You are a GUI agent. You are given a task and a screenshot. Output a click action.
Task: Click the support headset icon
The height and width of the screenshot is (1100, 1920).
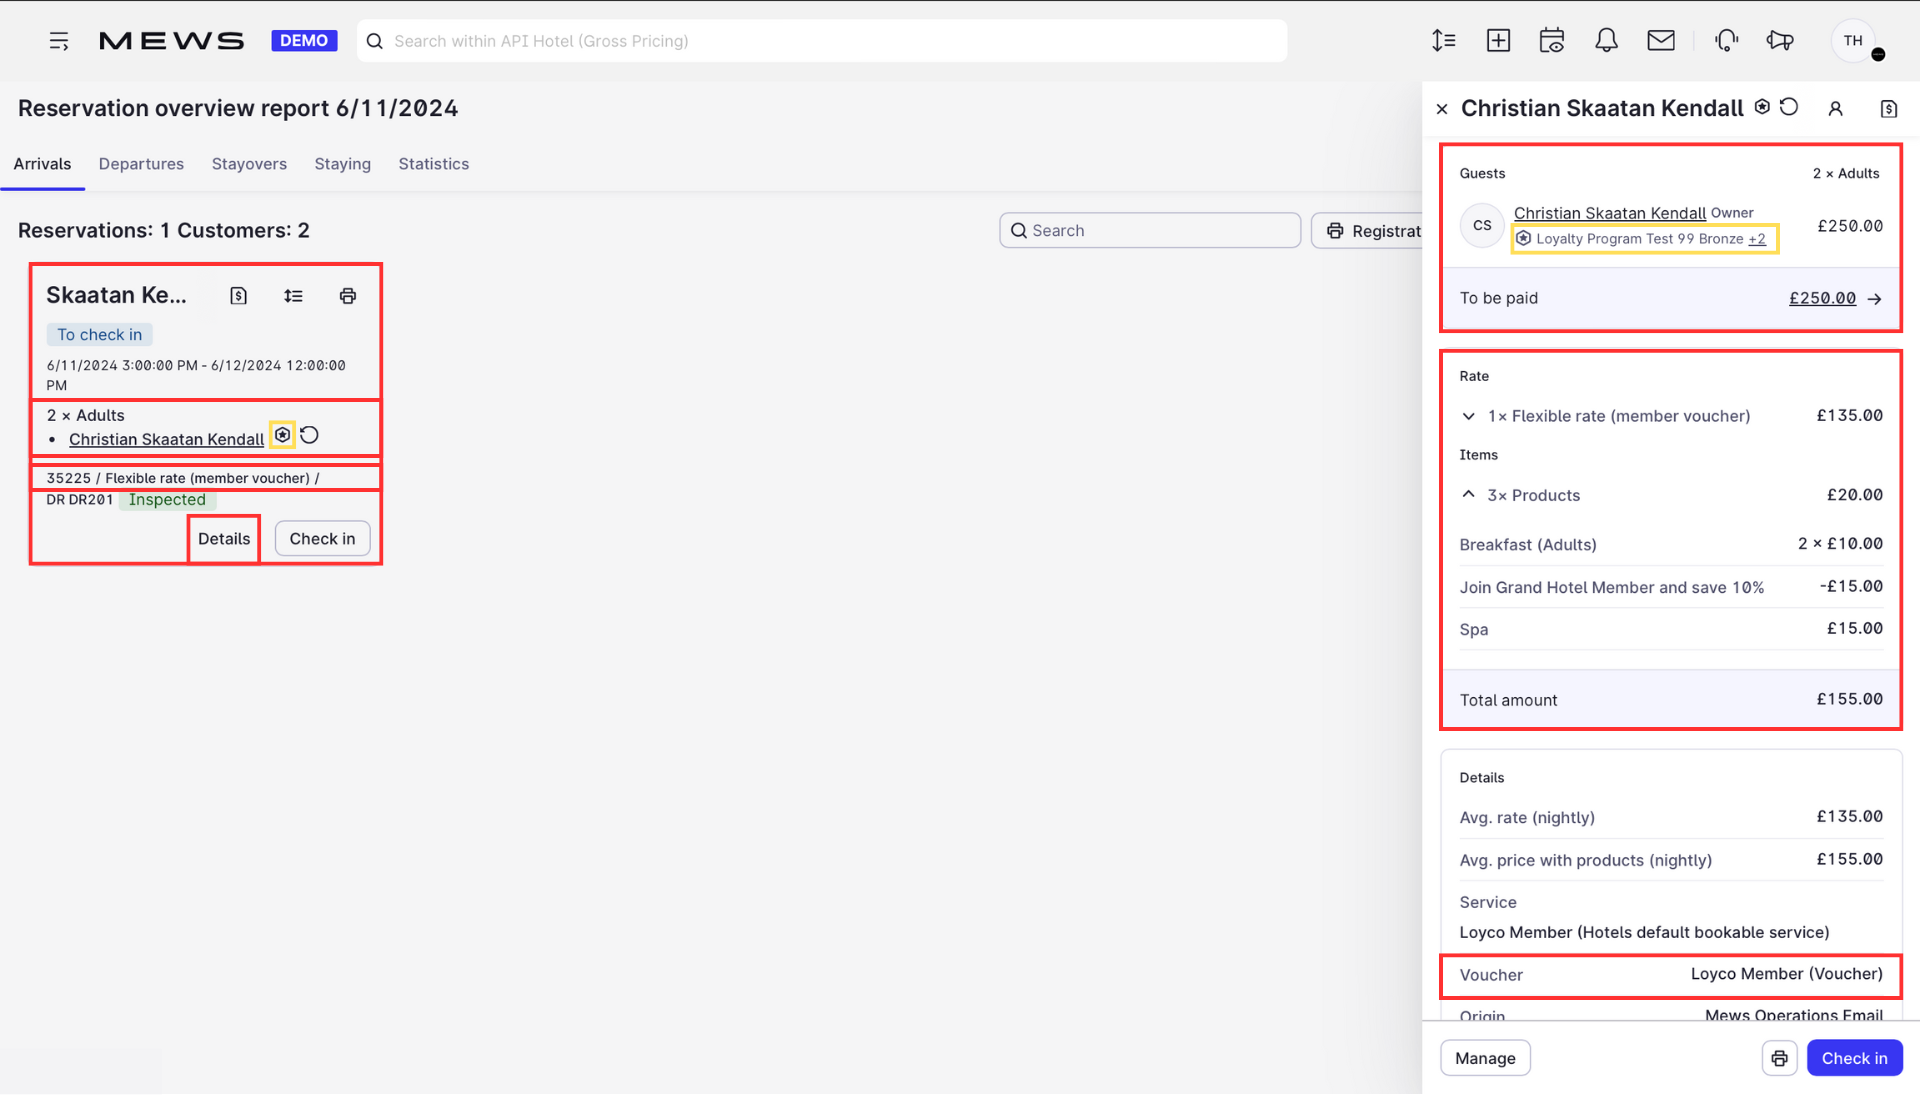coord(1726,41)
